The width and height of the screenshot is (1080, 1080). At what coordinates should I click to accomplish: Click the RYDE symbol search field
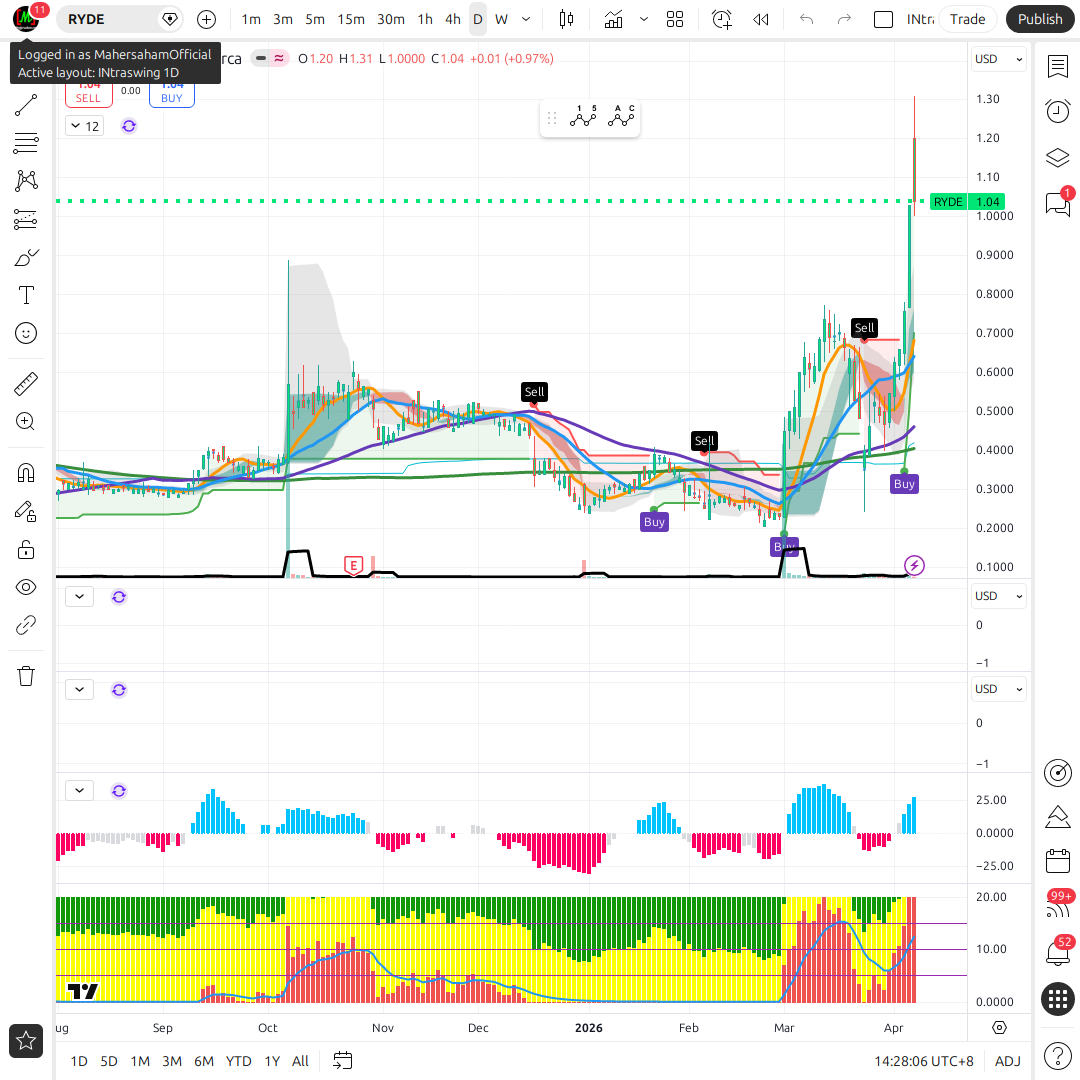[110, 19]
